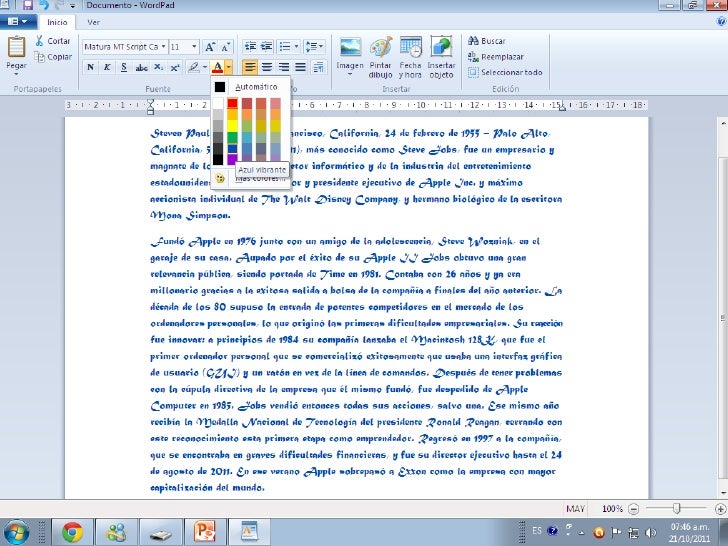Toggle superscript formatting
728x546 pixels.
(x=175, y=68)
